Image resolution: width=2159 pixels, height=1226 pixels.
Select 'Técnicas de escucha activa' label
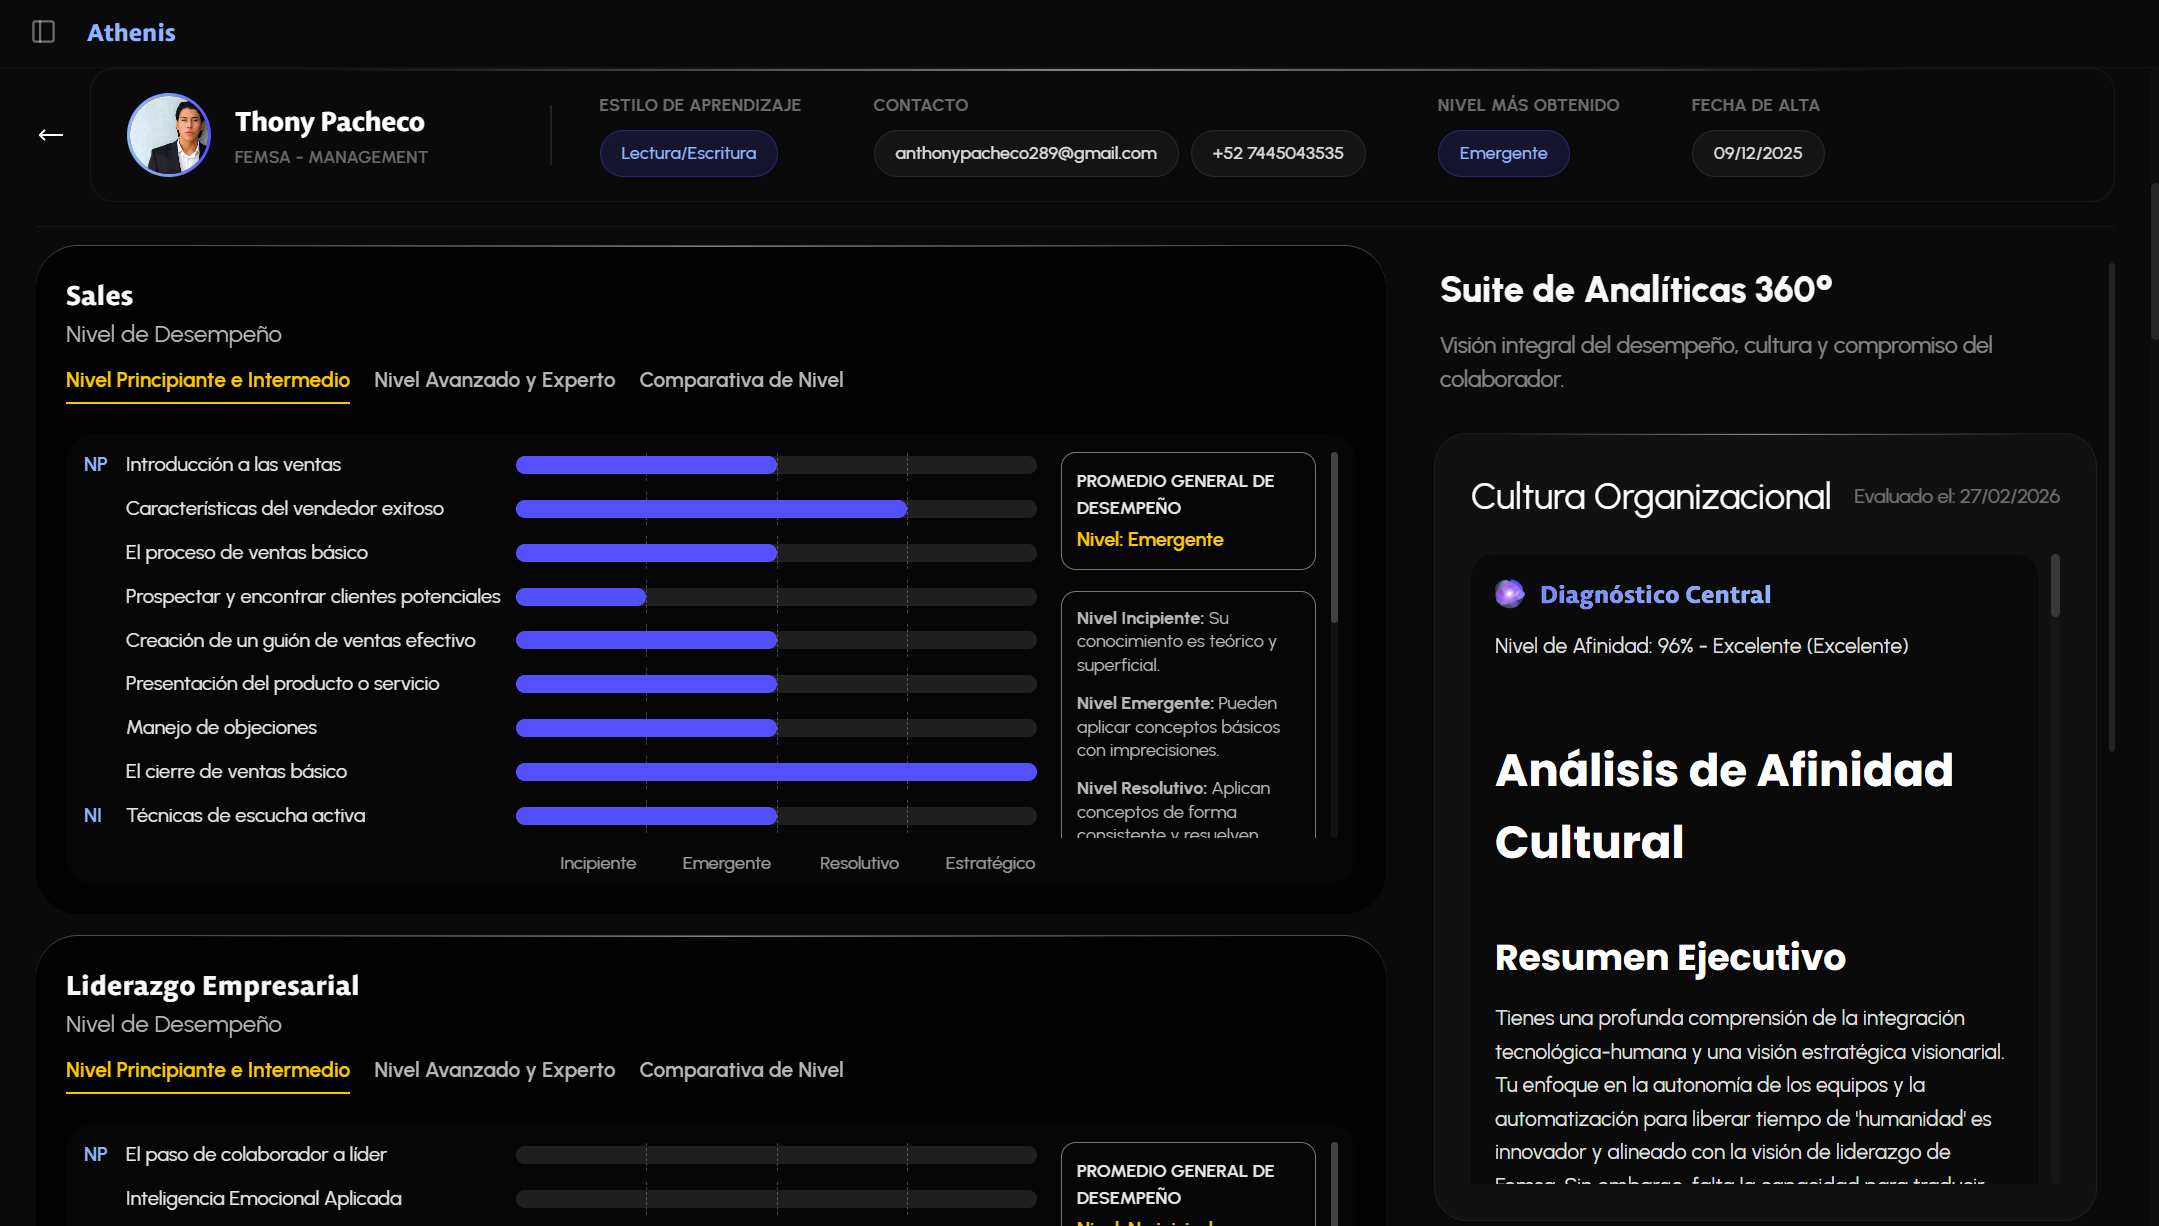click(x=245, y=815)
